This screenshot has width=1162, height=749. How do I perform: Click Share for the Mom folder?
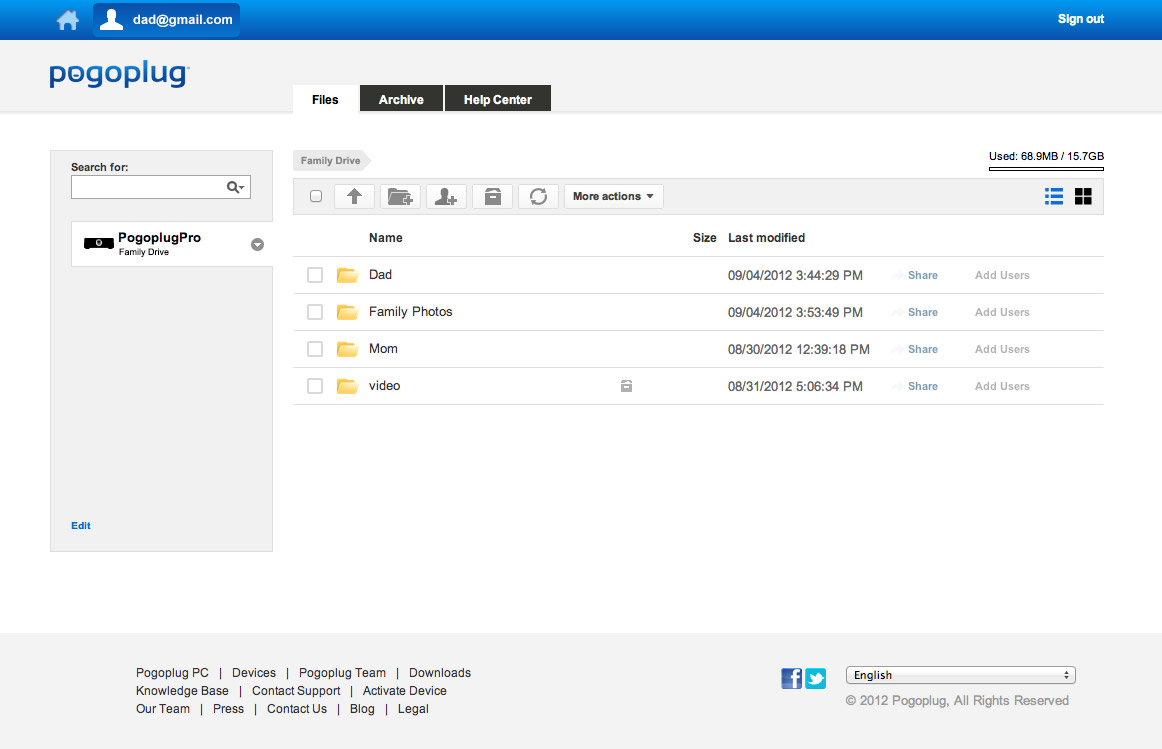tap(922, 349)
